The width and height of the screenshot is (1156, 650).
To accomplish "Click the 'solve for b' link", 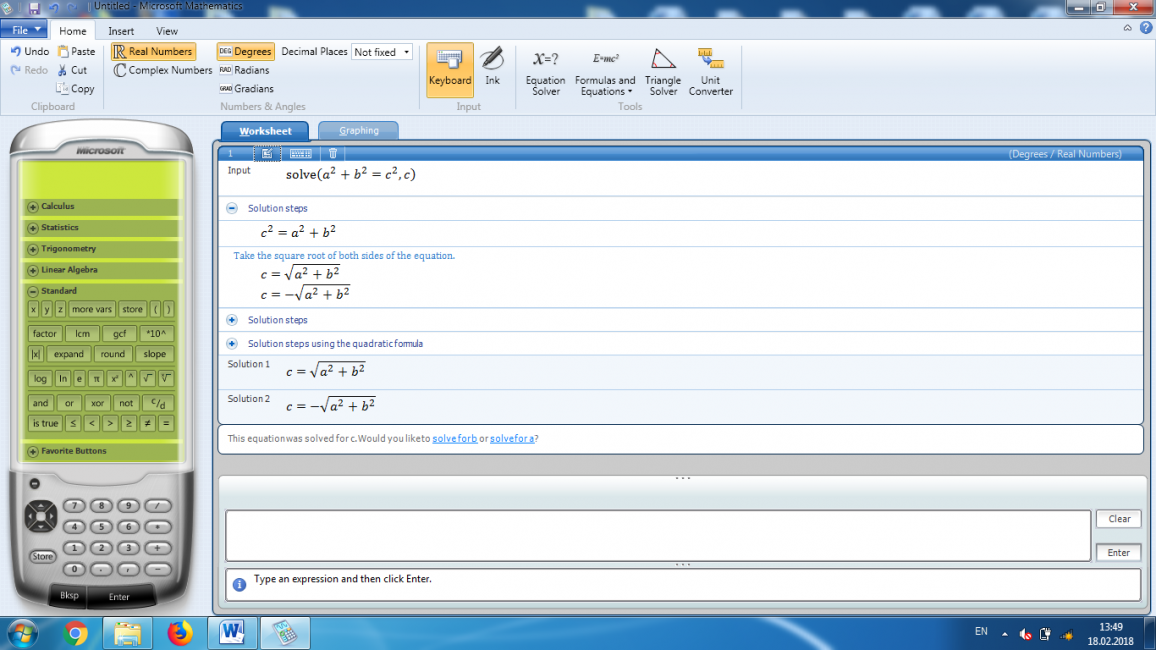I will pyautogui.click(x=454, y=439).
